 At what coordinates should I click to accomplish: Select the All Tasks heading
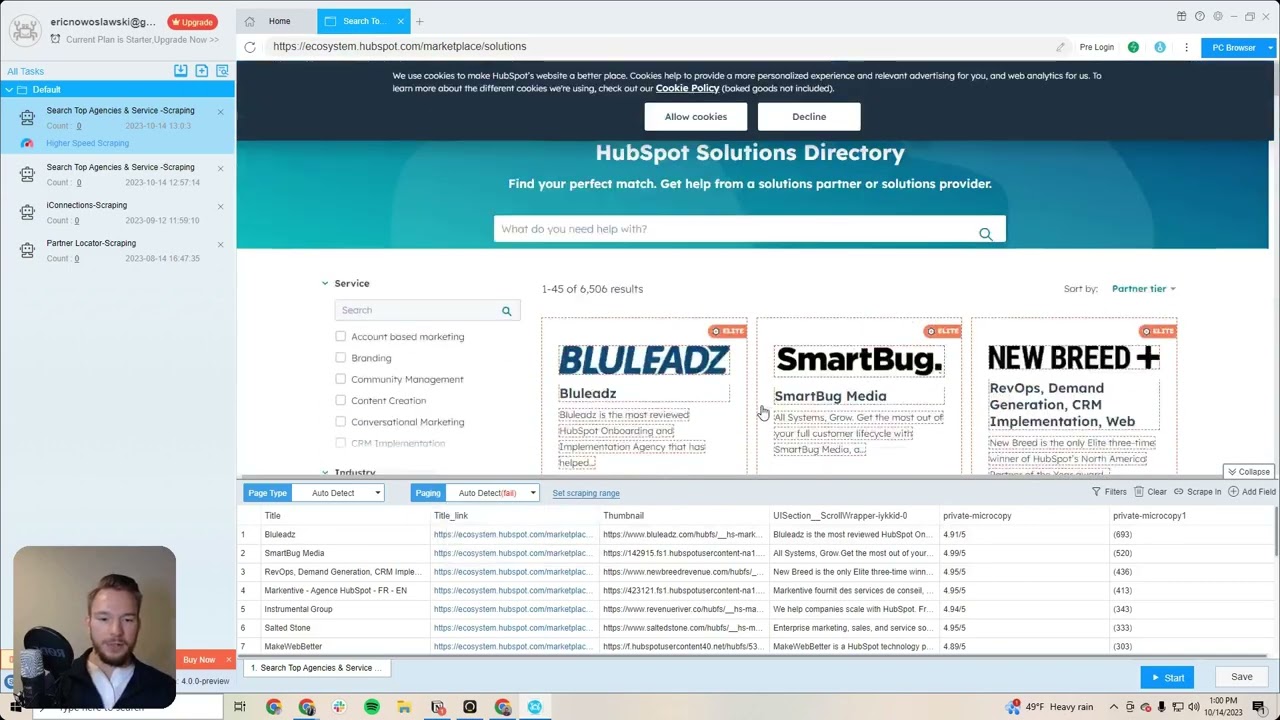tap(26, 71)
